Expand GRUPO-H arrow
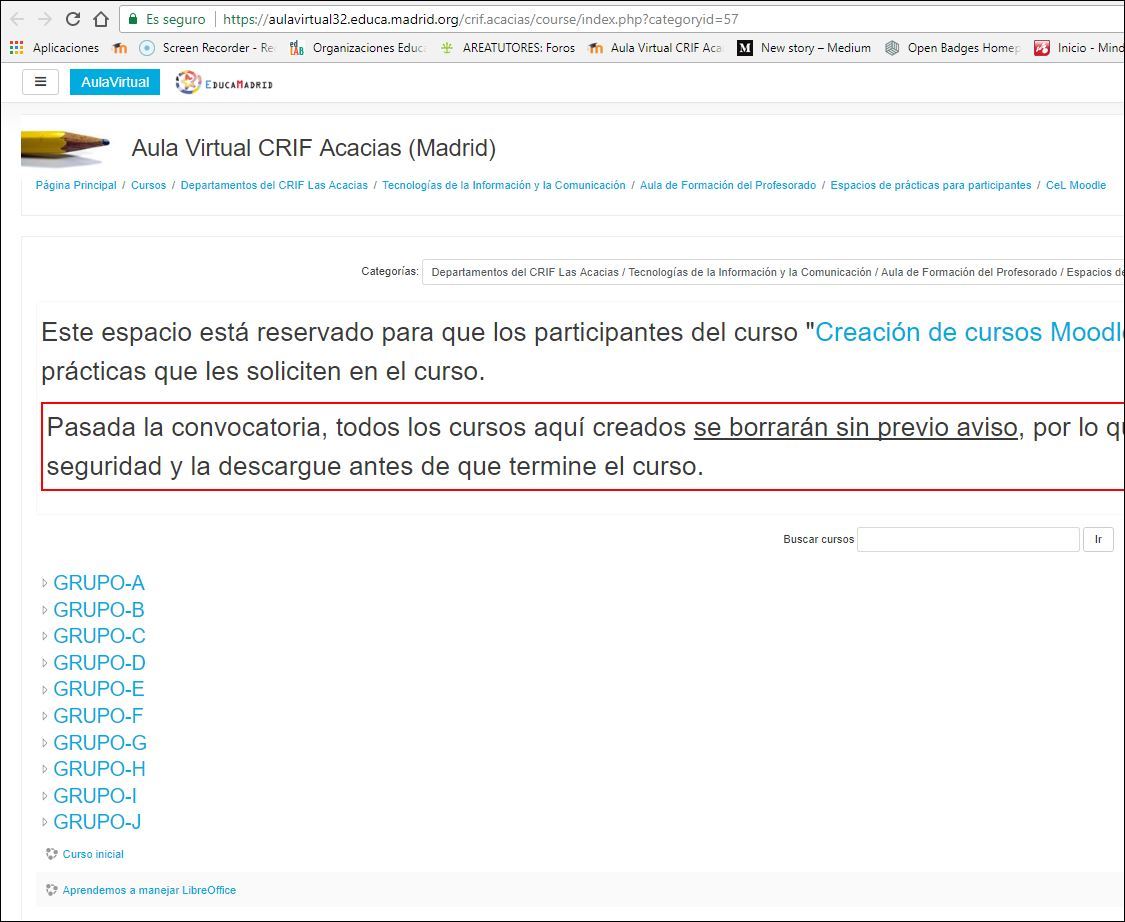 (x=44, y=768)
